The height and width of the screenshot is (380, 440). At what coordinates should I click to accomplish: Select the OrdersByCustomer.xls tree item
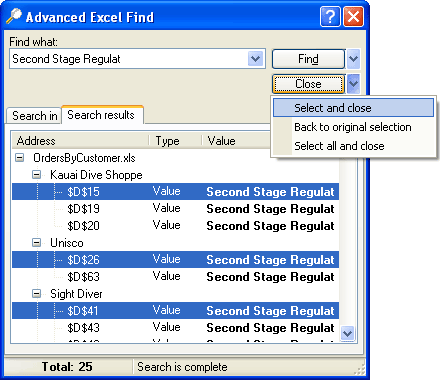coord(84,158)
